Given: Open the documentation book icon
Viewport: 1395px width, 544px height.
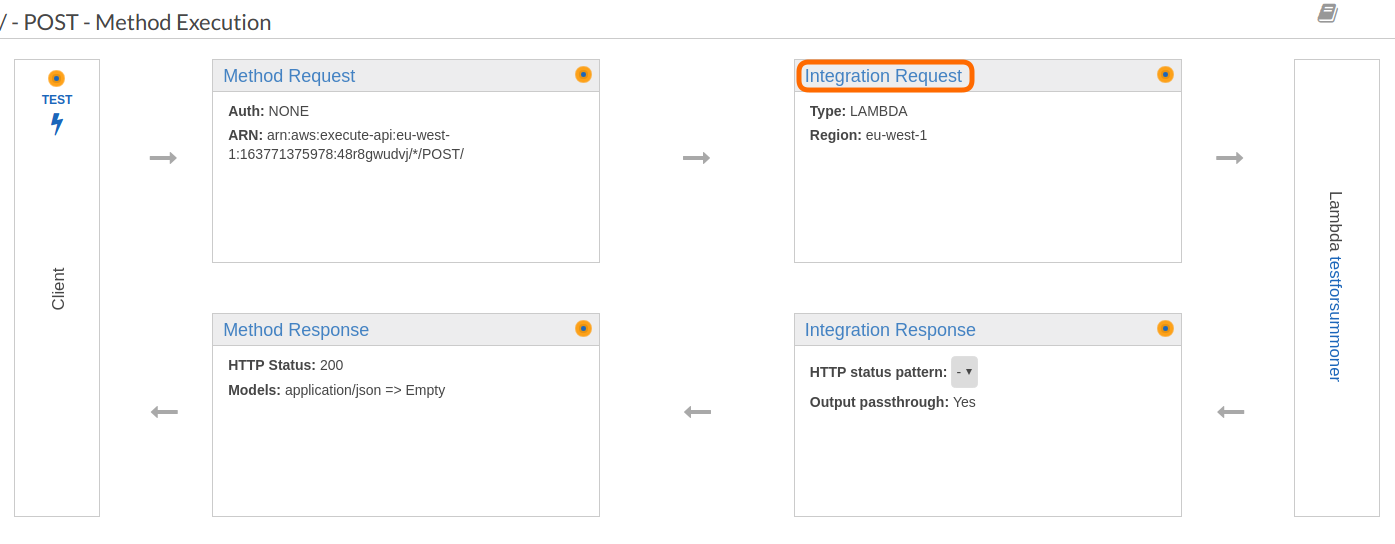Looking at the screenshot, I should coord(1327,13).
